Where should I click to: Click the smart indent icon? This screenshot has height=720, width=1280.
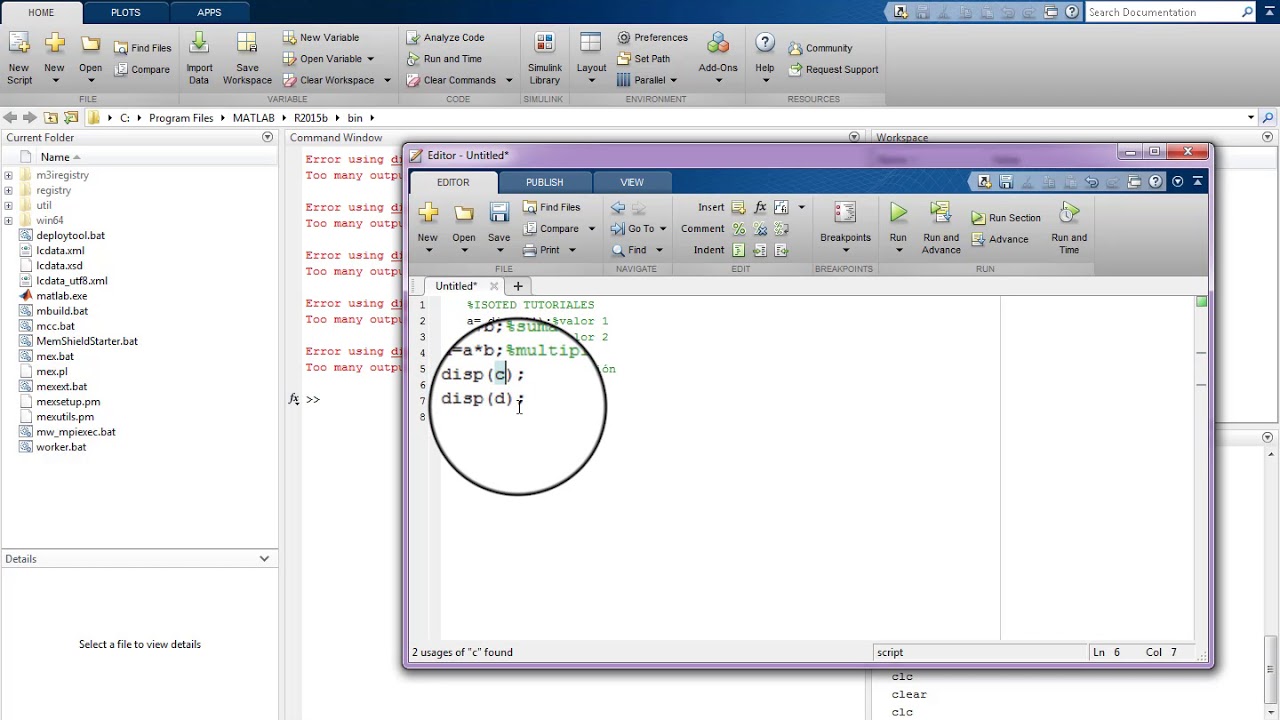tap(738, 250)
